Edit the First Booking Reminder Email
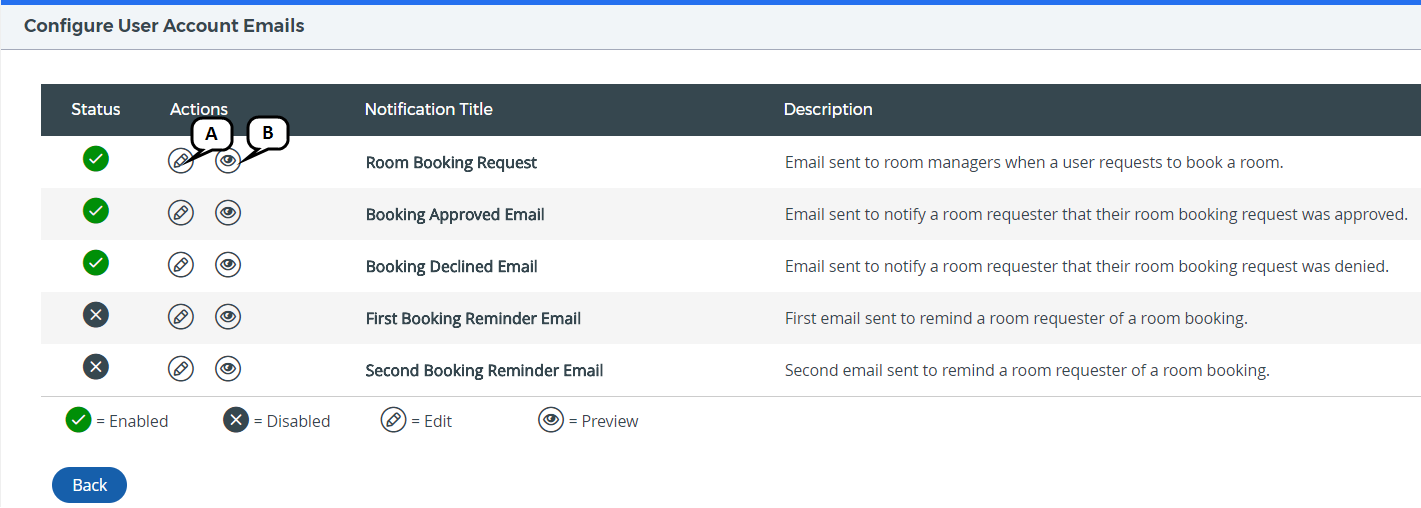The height and width of the screenshot is (508, 1421). (x=180, y=317)
